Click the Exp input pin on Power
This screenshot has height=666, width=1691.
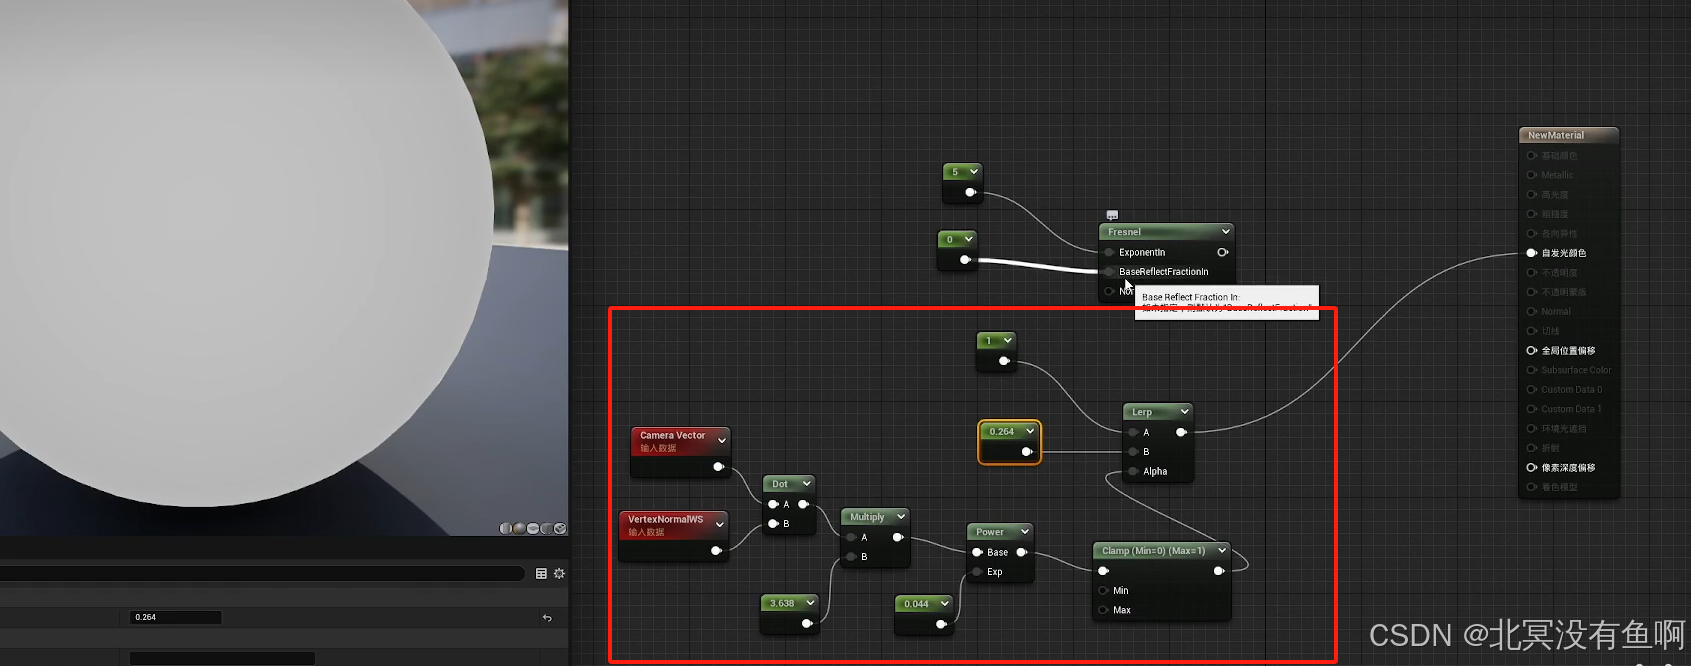[x=977, y=572]
